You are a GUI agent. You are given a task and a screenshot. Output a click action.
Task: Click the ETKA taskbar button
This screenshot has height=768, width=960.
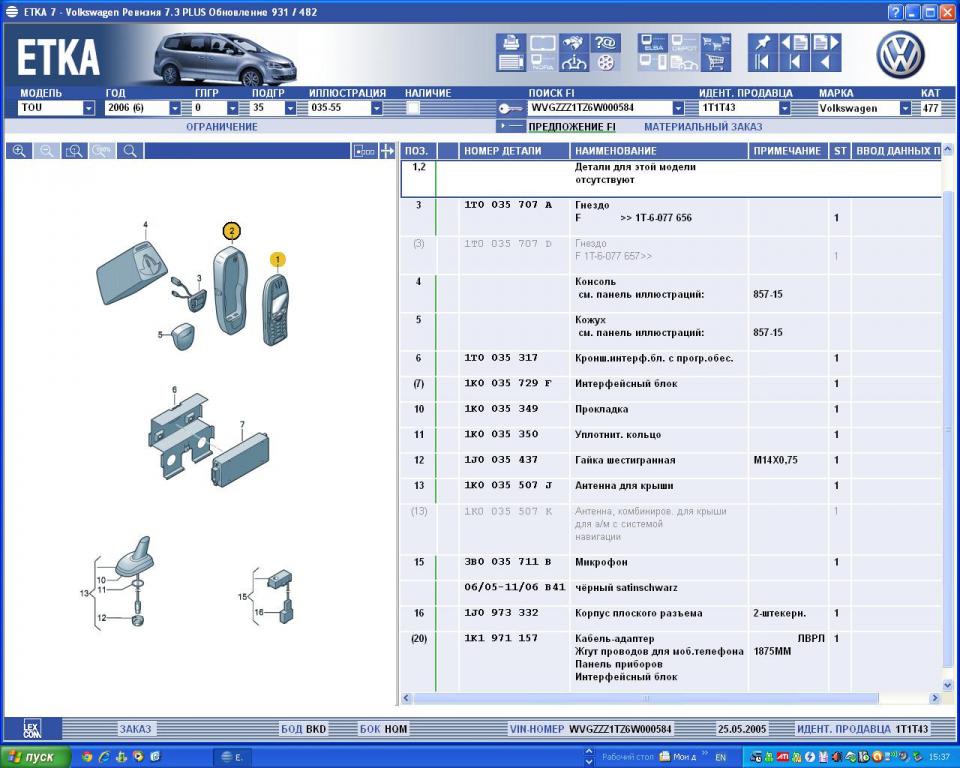click(232, 757)
